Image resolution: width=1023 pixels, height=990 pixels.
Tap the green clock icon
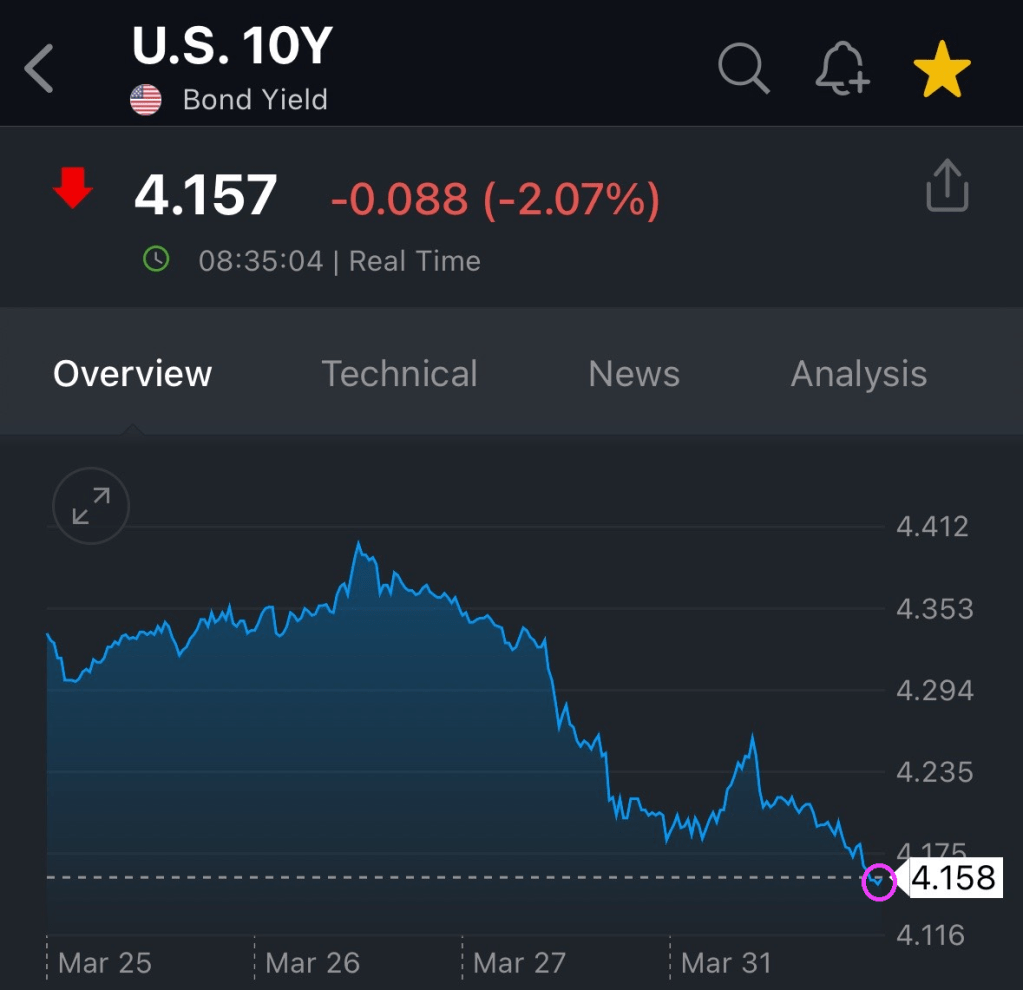(x=156, y=260)
